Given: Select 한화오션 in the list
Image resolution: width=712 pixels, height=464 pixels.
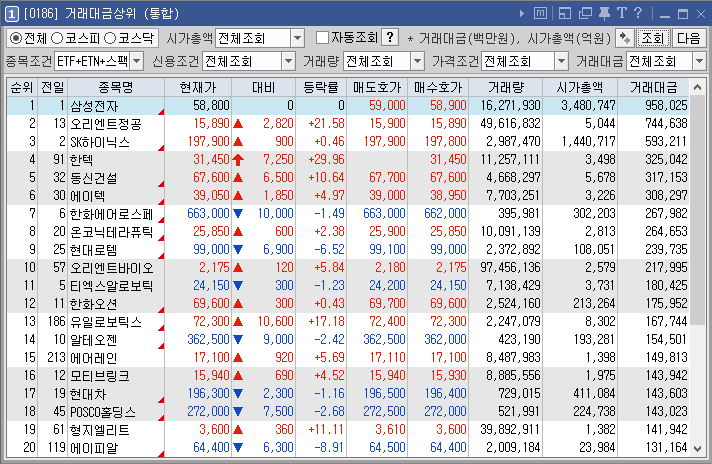Looking at the screenshot, I should [94, 304].
